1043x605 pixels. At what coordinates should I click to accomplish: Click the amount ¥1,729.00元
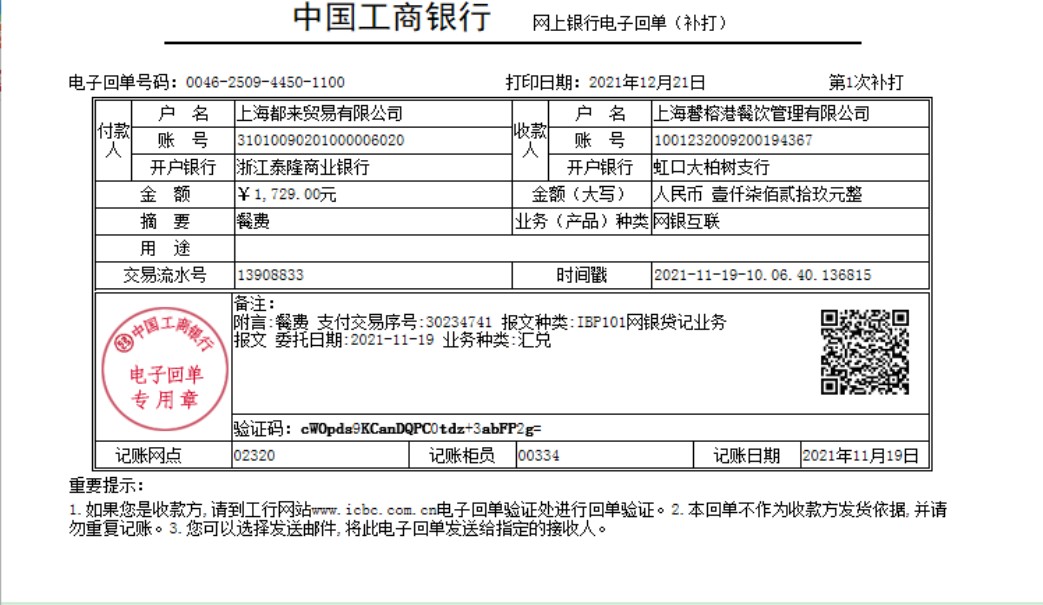[287, 195]
